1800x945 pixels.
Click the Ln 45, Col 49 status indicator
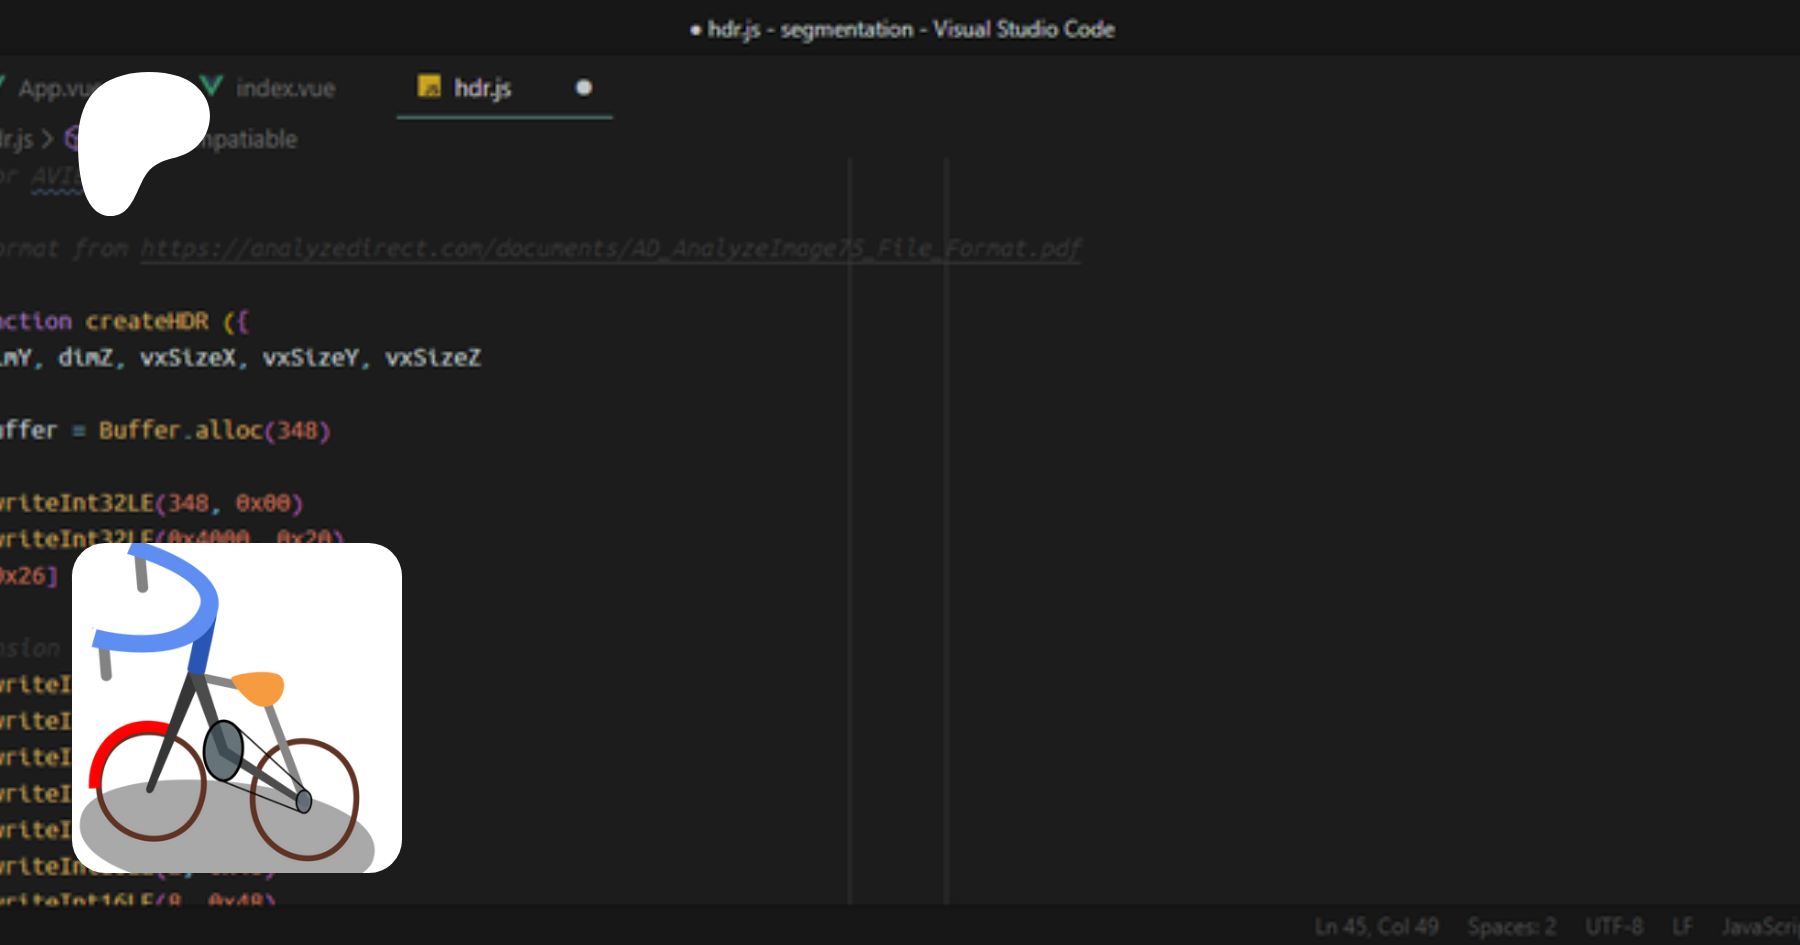coord(1376,927)
